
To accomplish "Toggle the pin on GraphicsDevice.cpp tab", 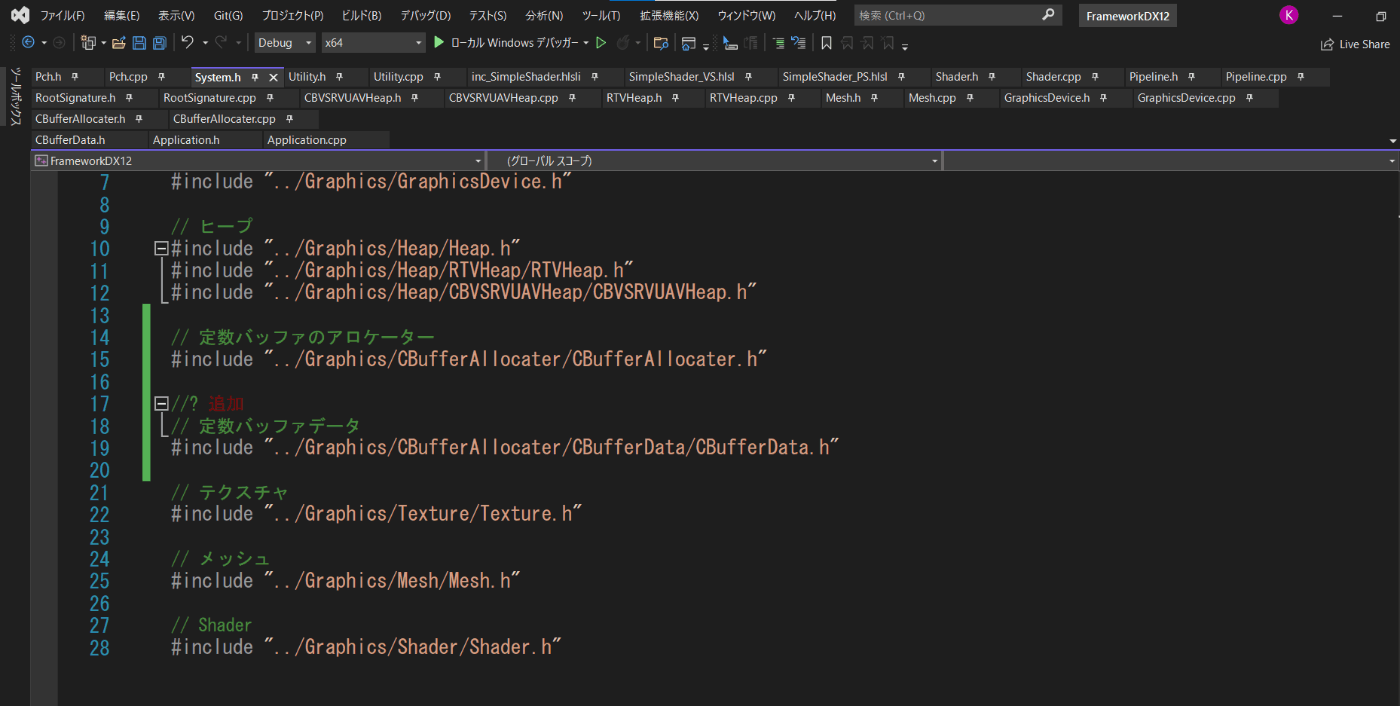I will (1247, 98).
